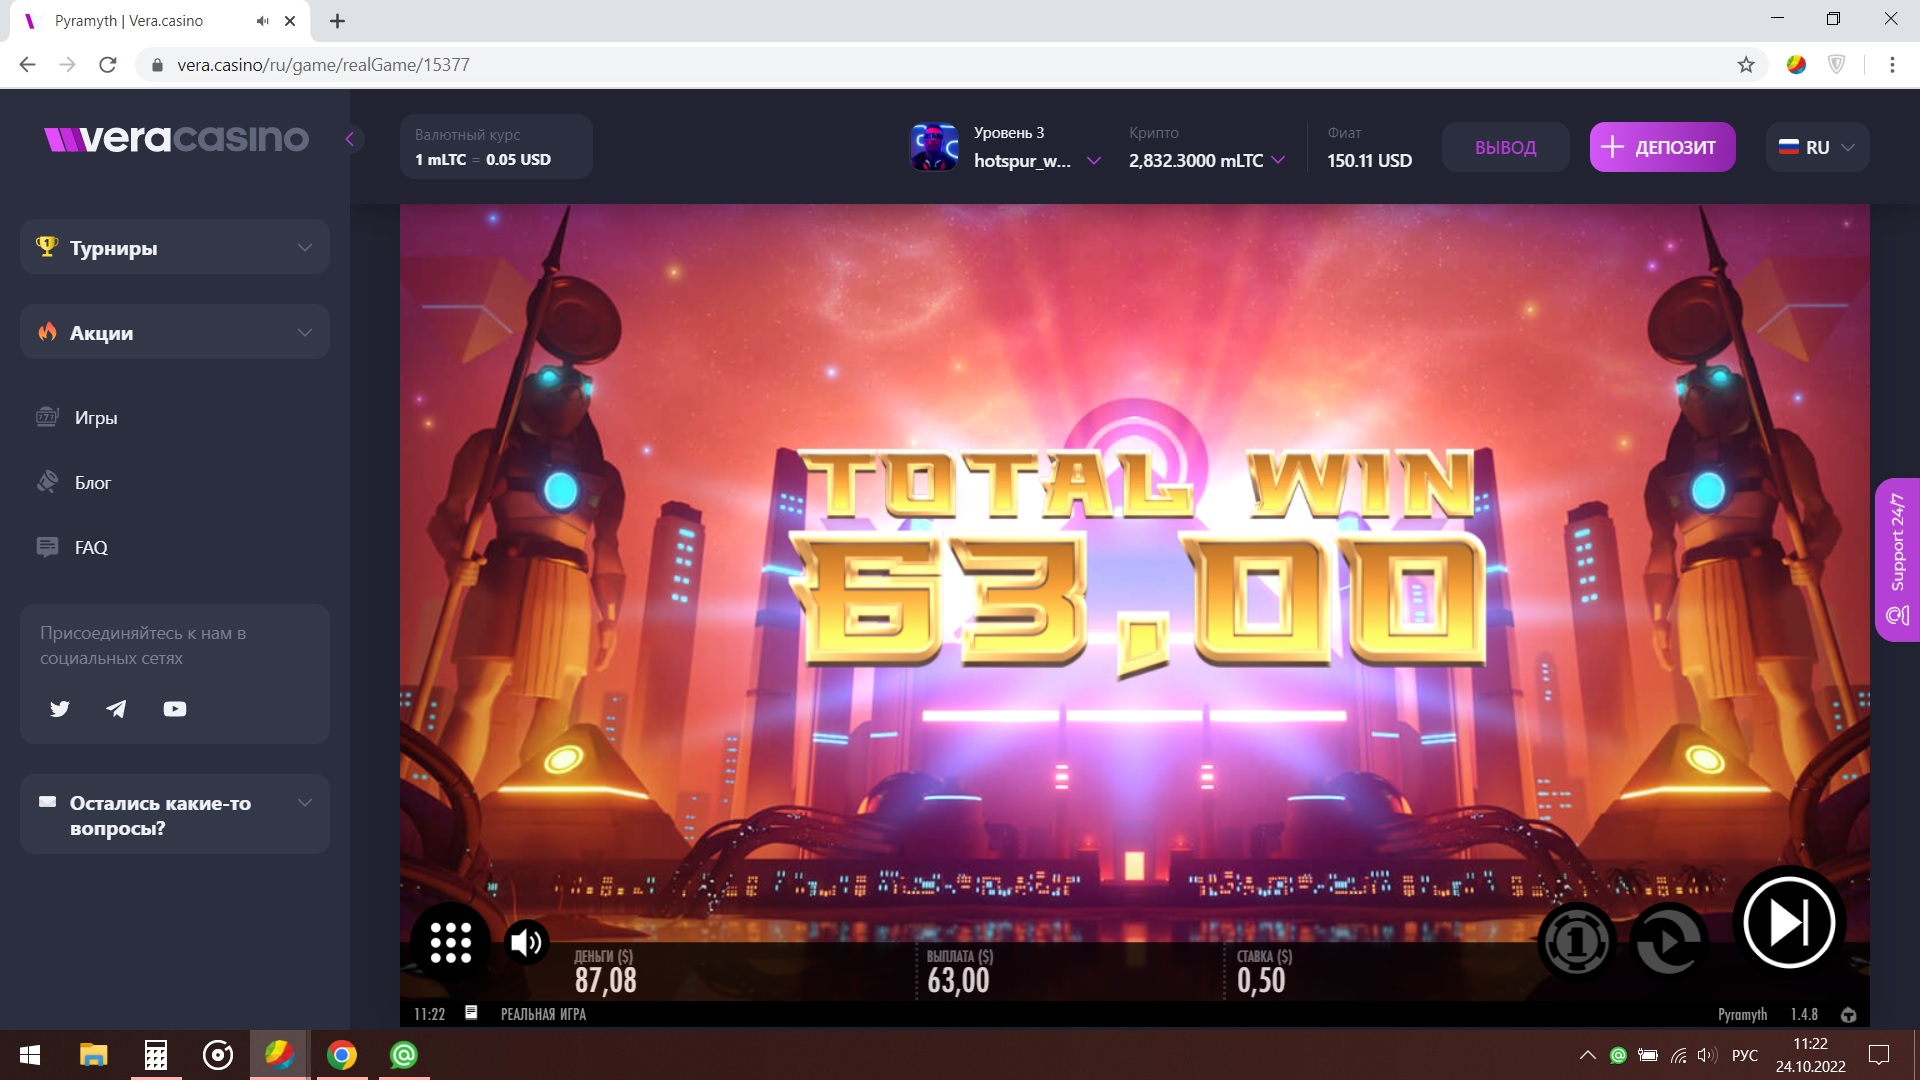
Task: Expand the Акции section
Action: (175, 333)
